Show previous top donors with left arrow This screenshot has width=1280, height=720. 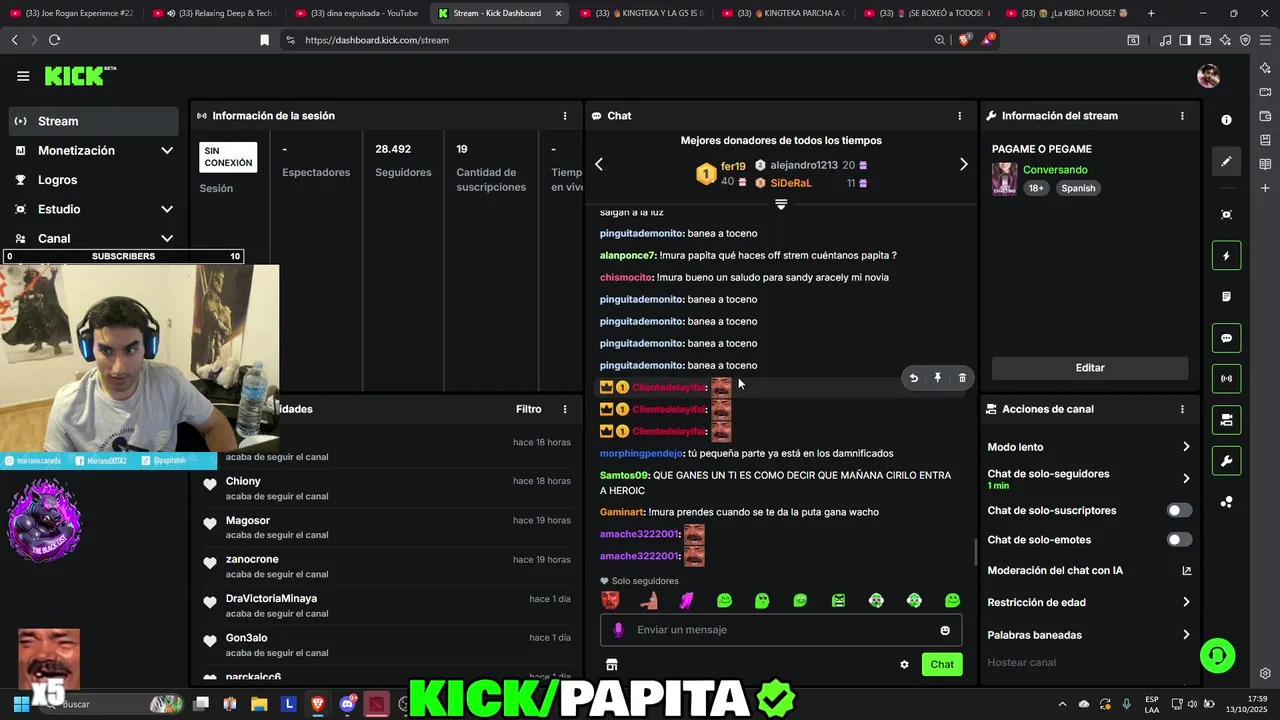click(599, 164)
